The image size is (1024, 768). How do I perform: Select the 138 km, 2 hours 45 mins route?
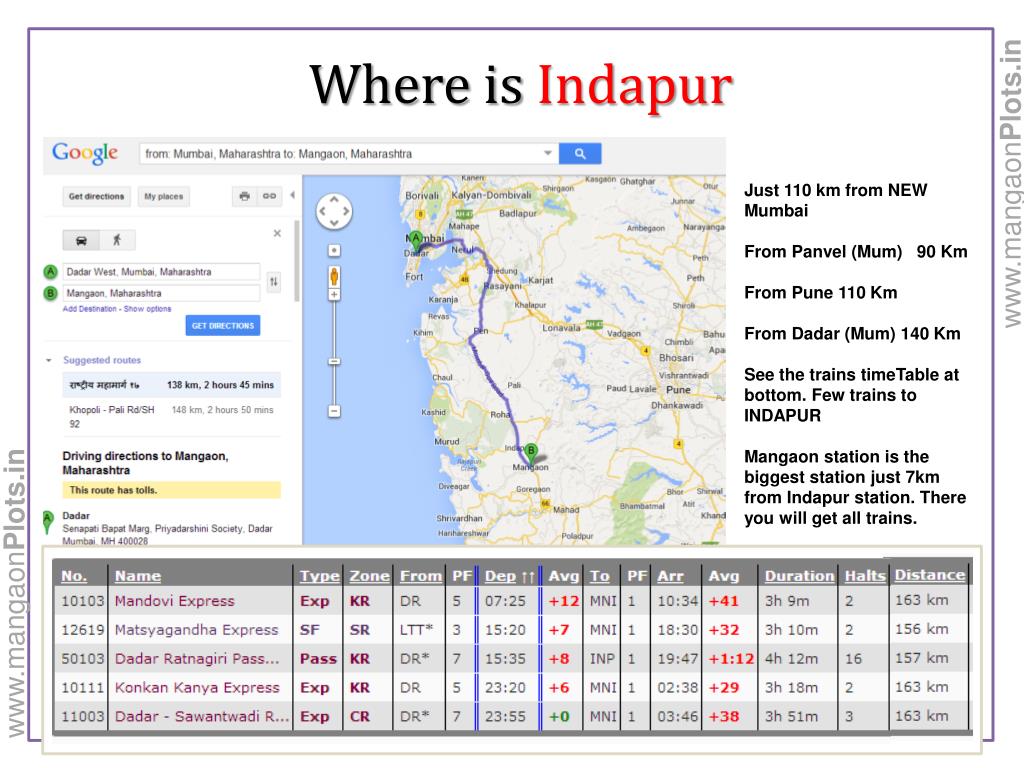click(x=172, y=385)
